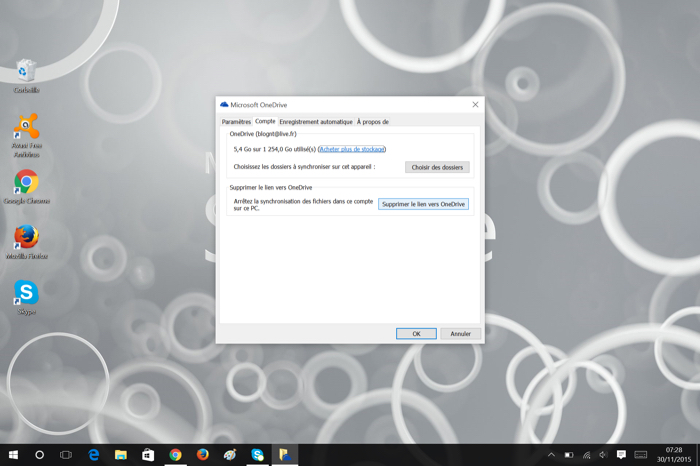Image resolution: width=700 pixels, height=466 pixels.
Task: Launch Mozilla Firefox from the desktop
Action: pos(26,238)
